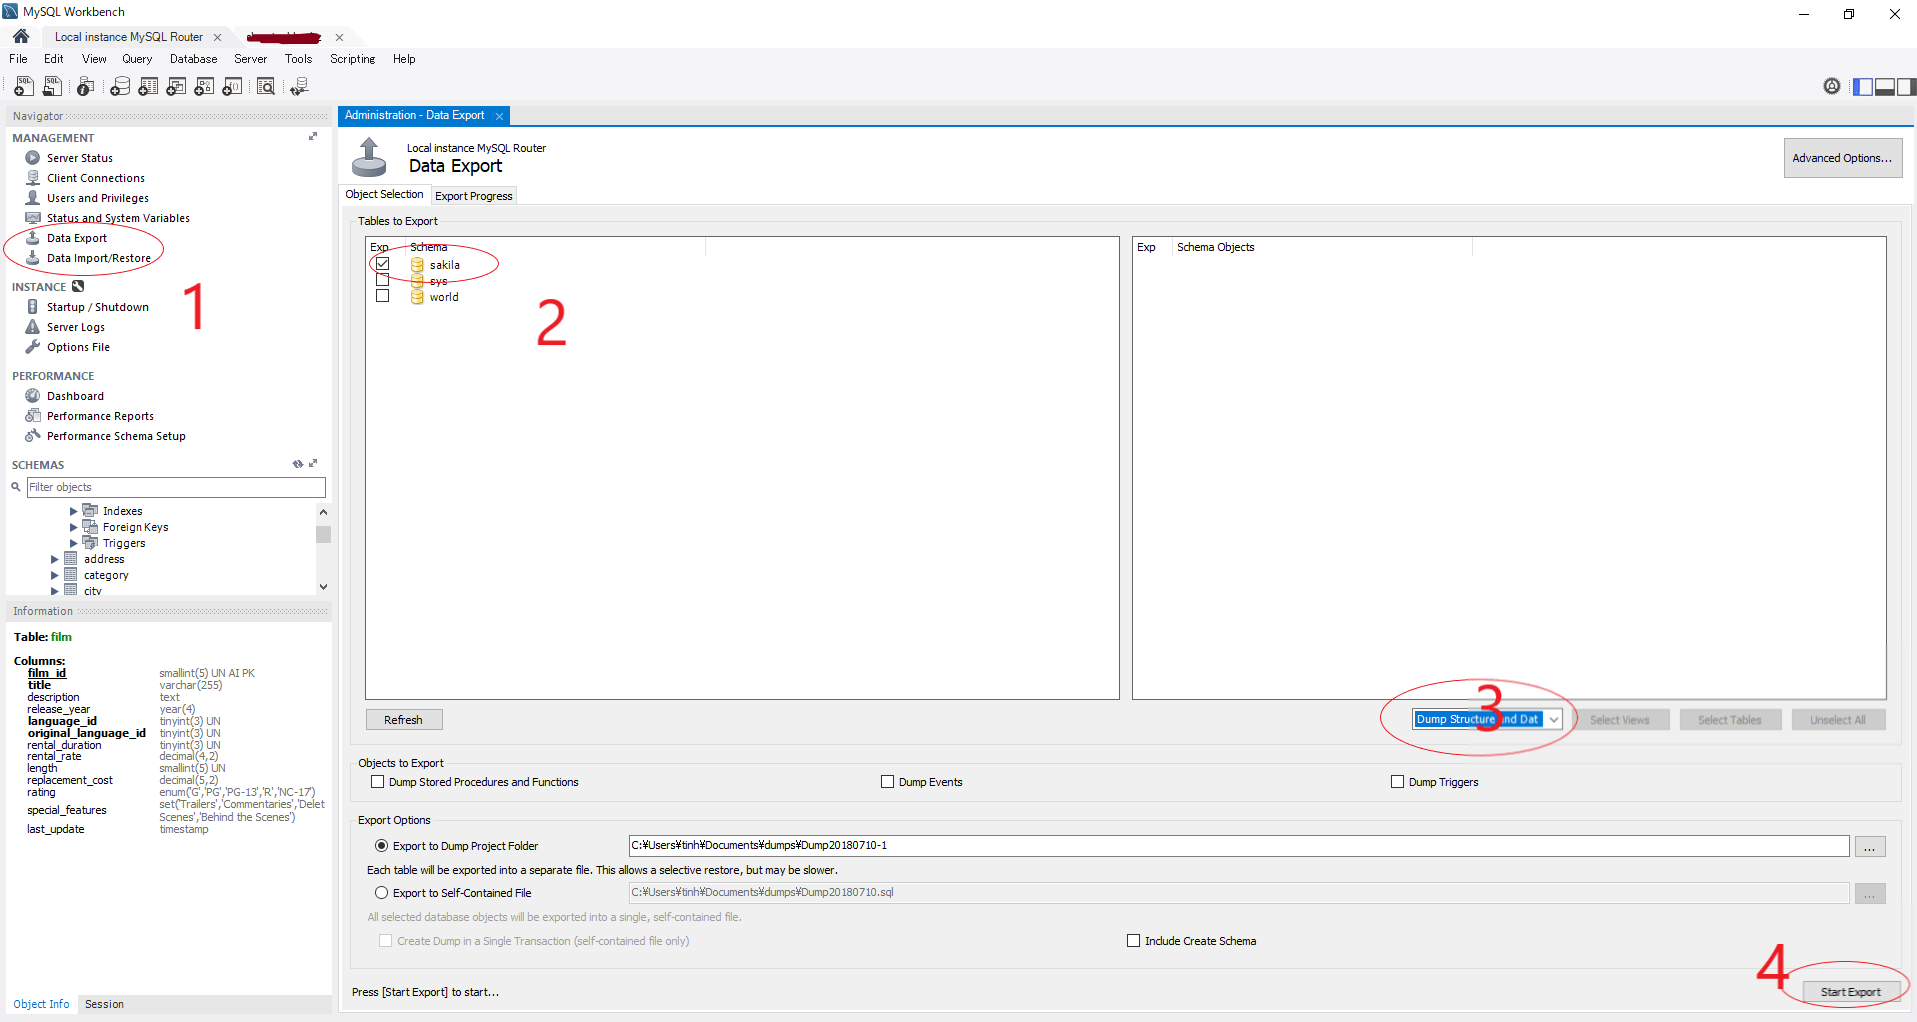Open the Server menu

pyautogui.click(x=250, y=59)
